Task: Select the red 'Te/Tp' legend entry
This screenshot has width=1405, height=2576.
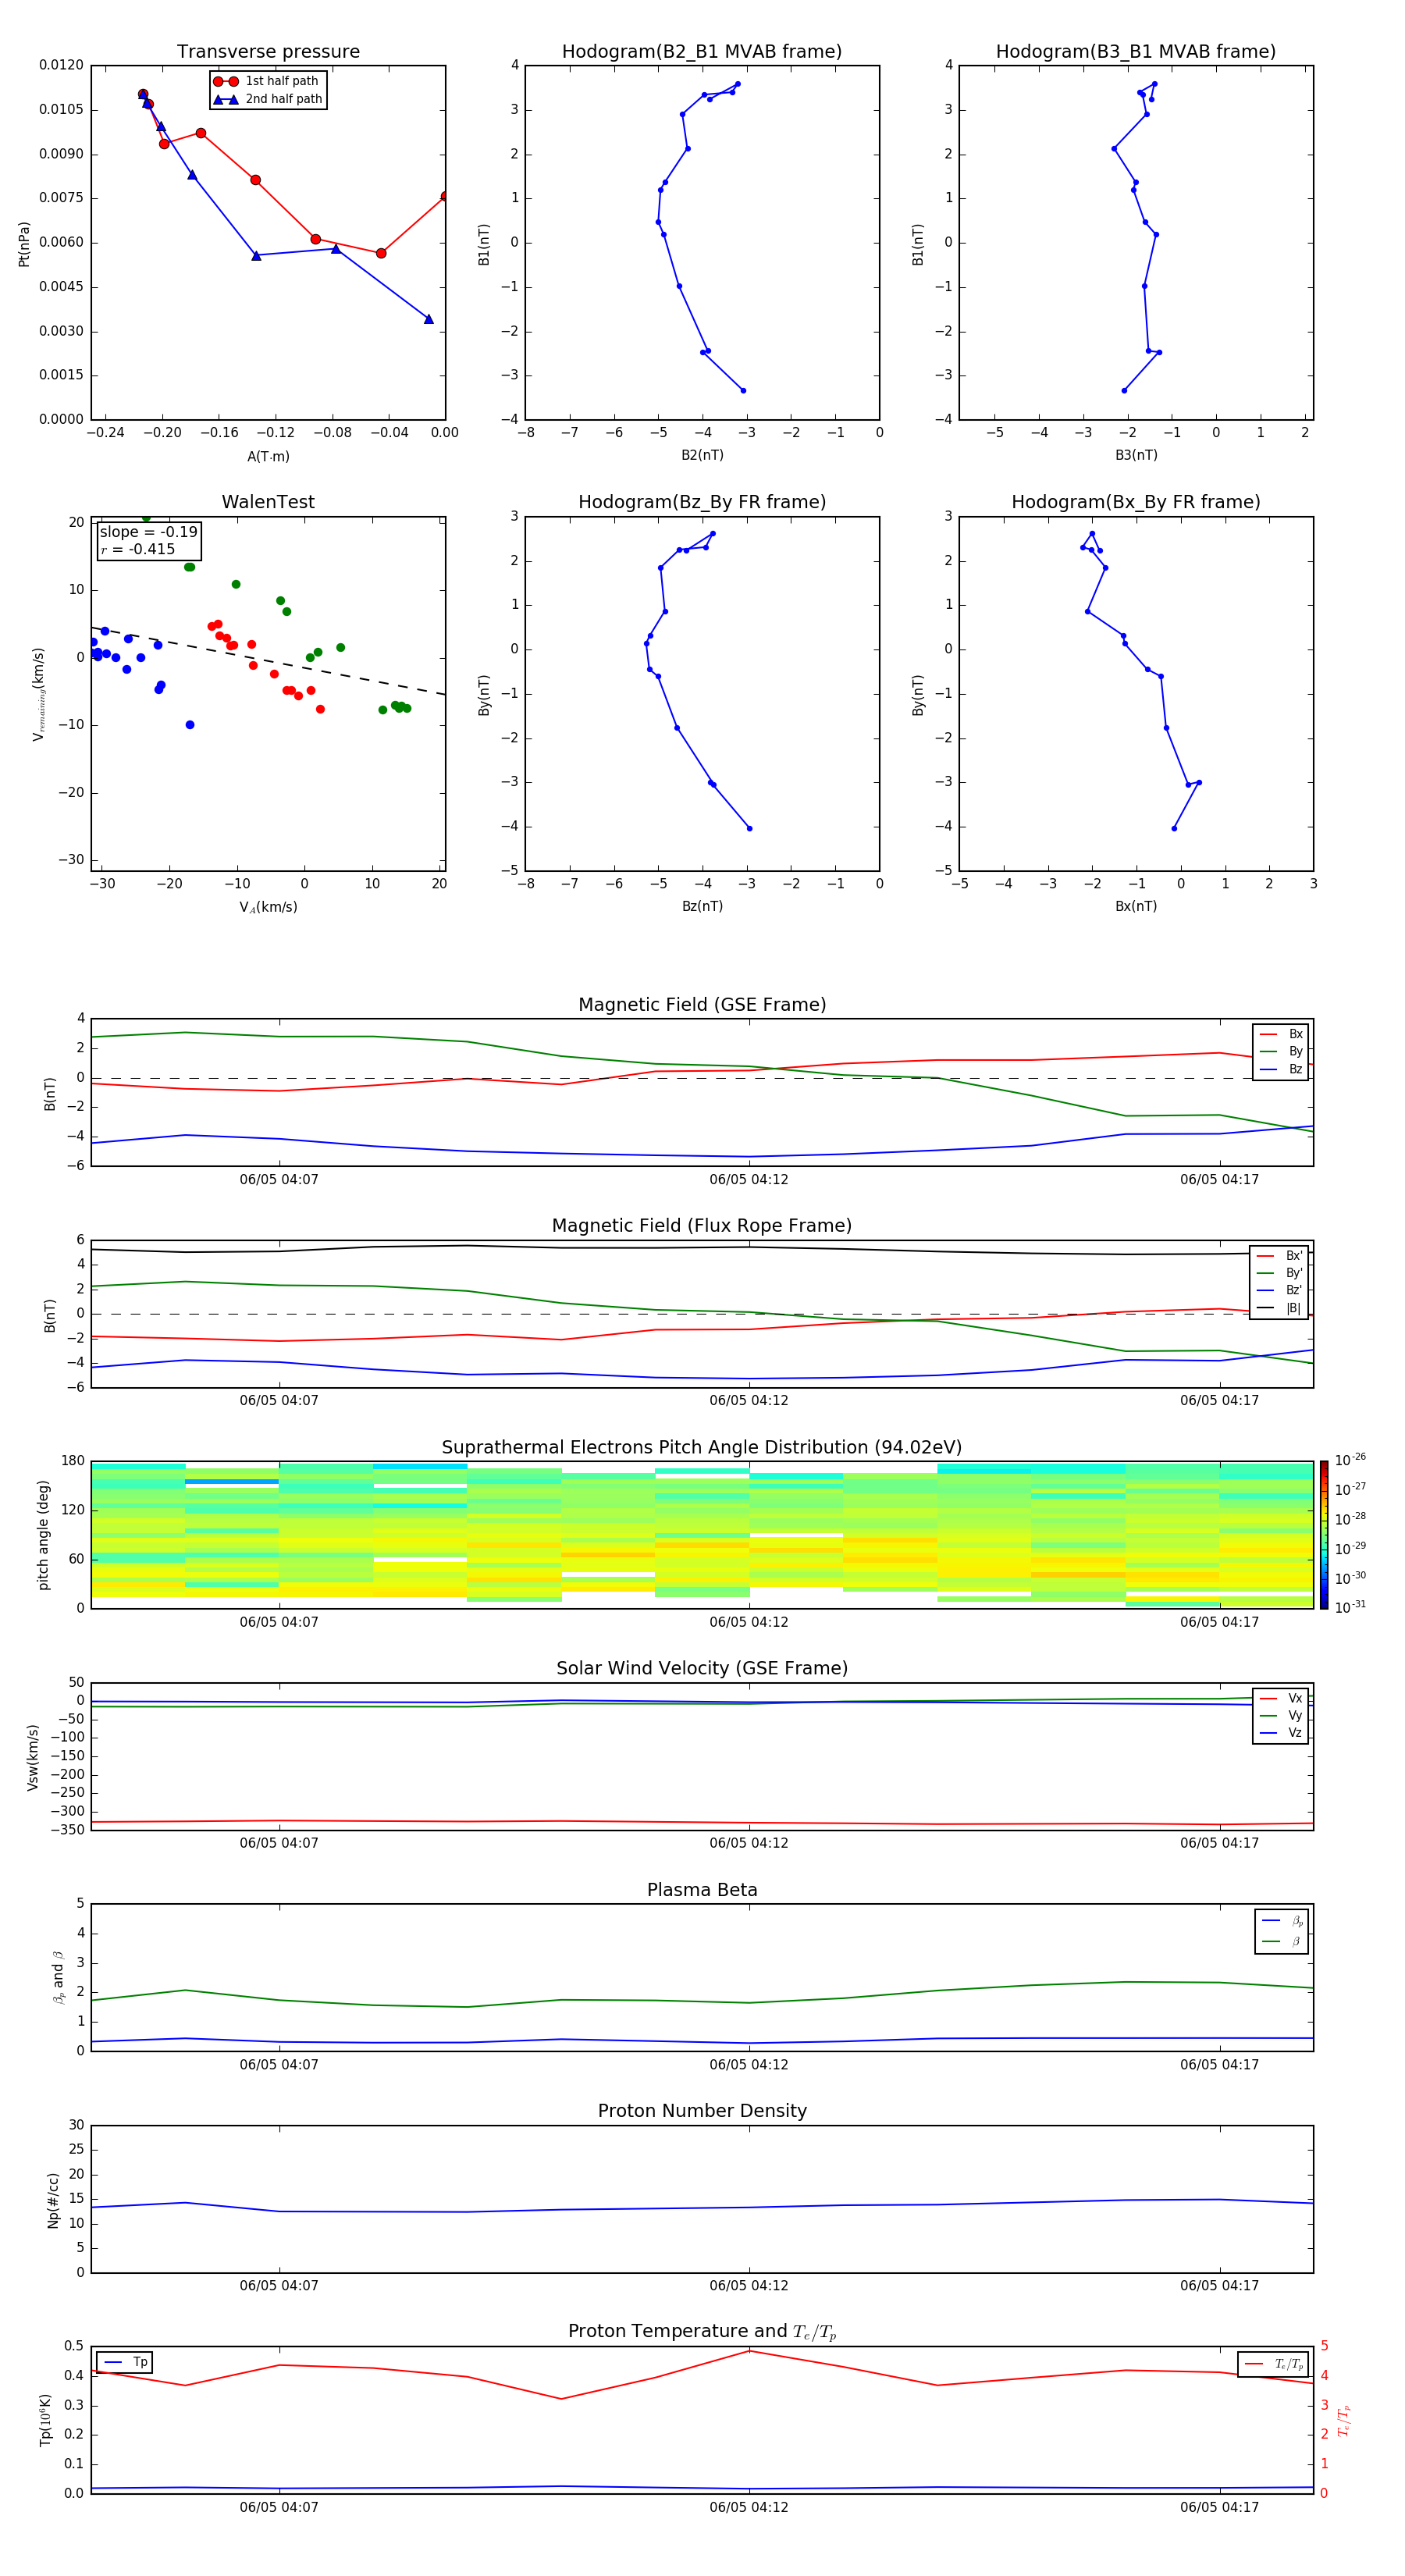Action: point(1274,2364)
